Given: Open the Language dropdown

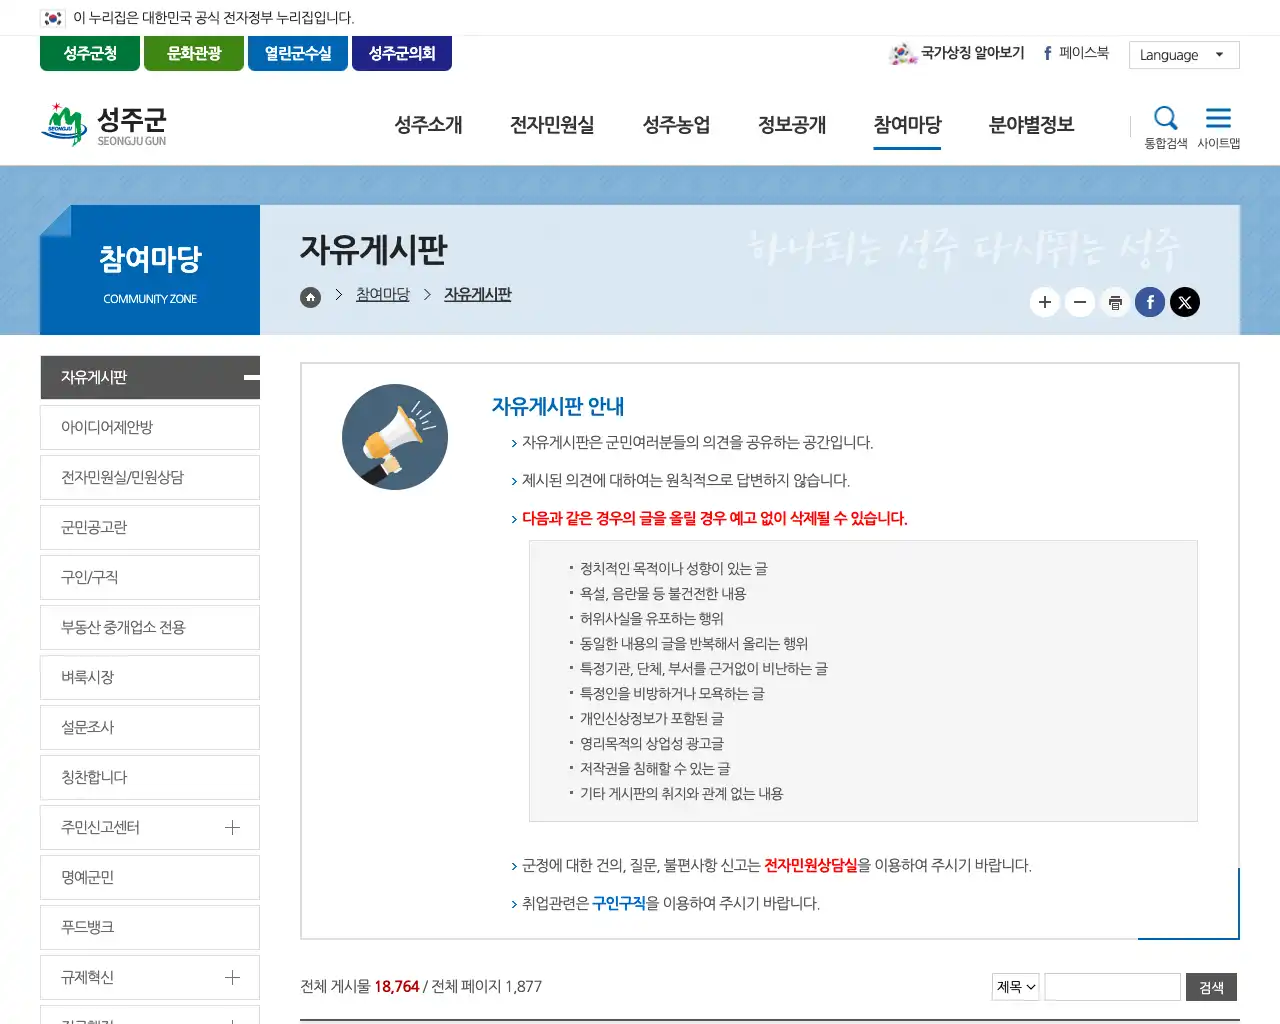Looking at the screenshot, I should click(1184, 55).
